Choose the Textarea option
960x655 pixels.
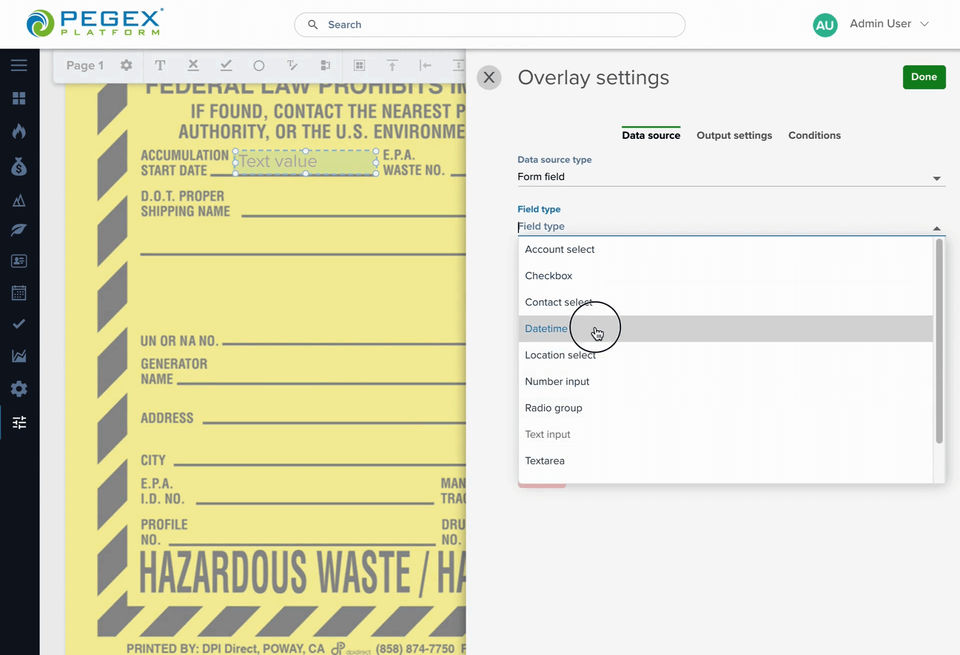click(x=726, y=460)
